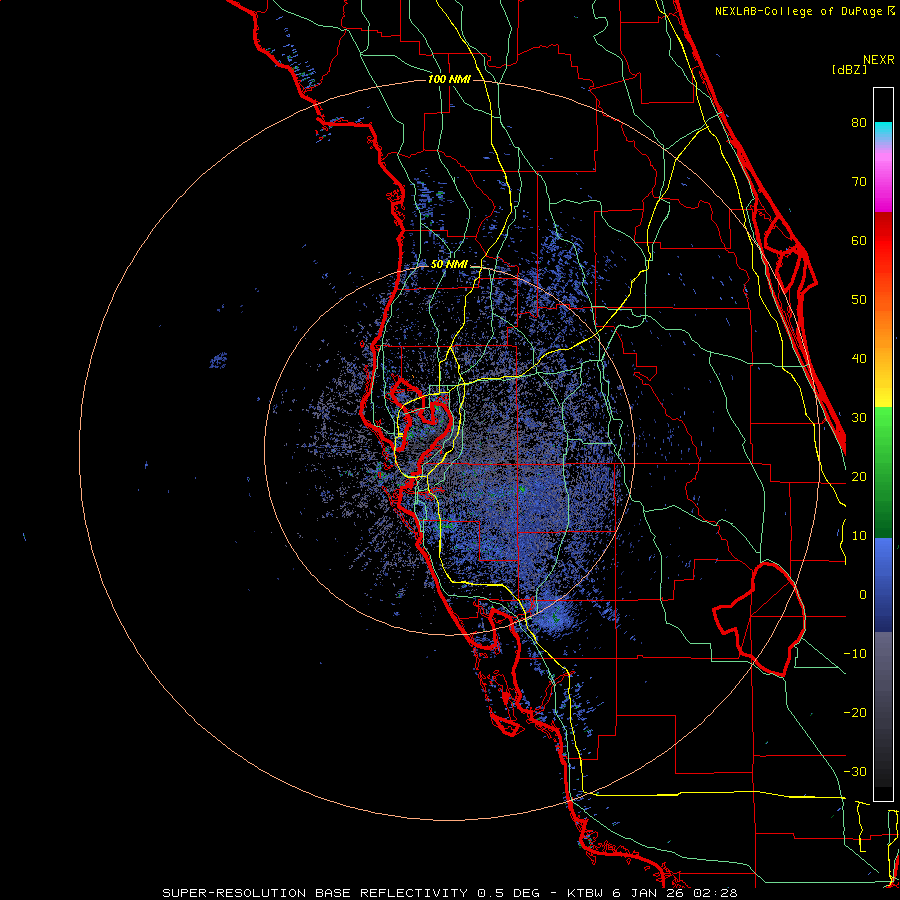Click the 80 value on the dBZ scale
This screenshot has height=900, width=900.
[859, 123]
